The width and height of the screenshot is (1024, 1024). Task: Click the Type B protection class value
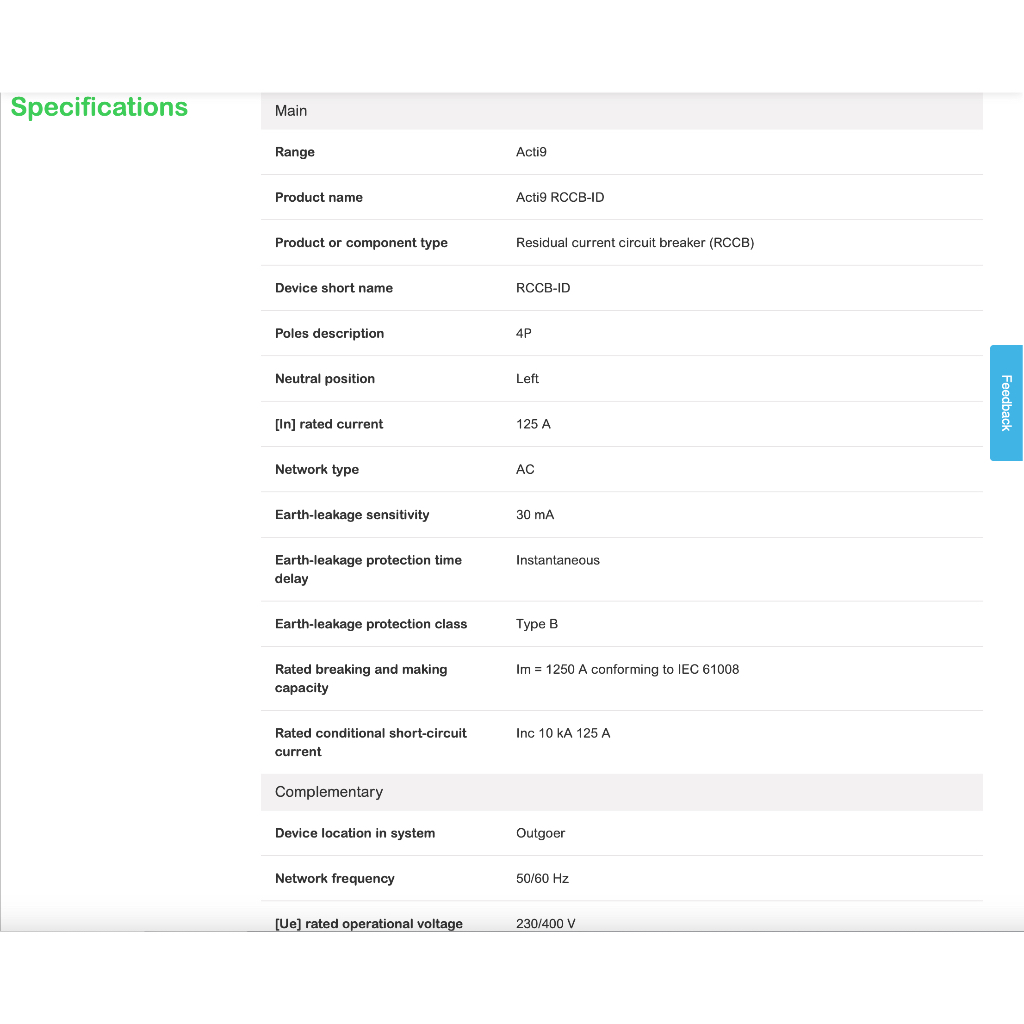[537, 624]
